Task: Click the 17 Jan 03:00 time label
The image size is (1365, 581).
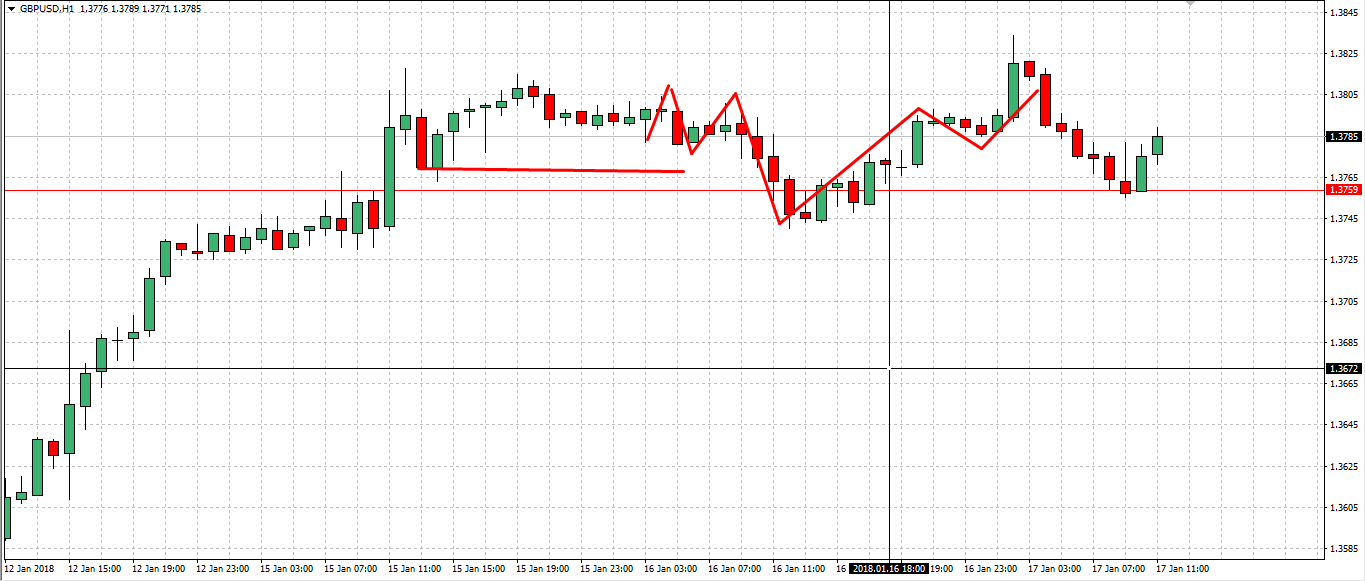Action: tap(1054, 568)
